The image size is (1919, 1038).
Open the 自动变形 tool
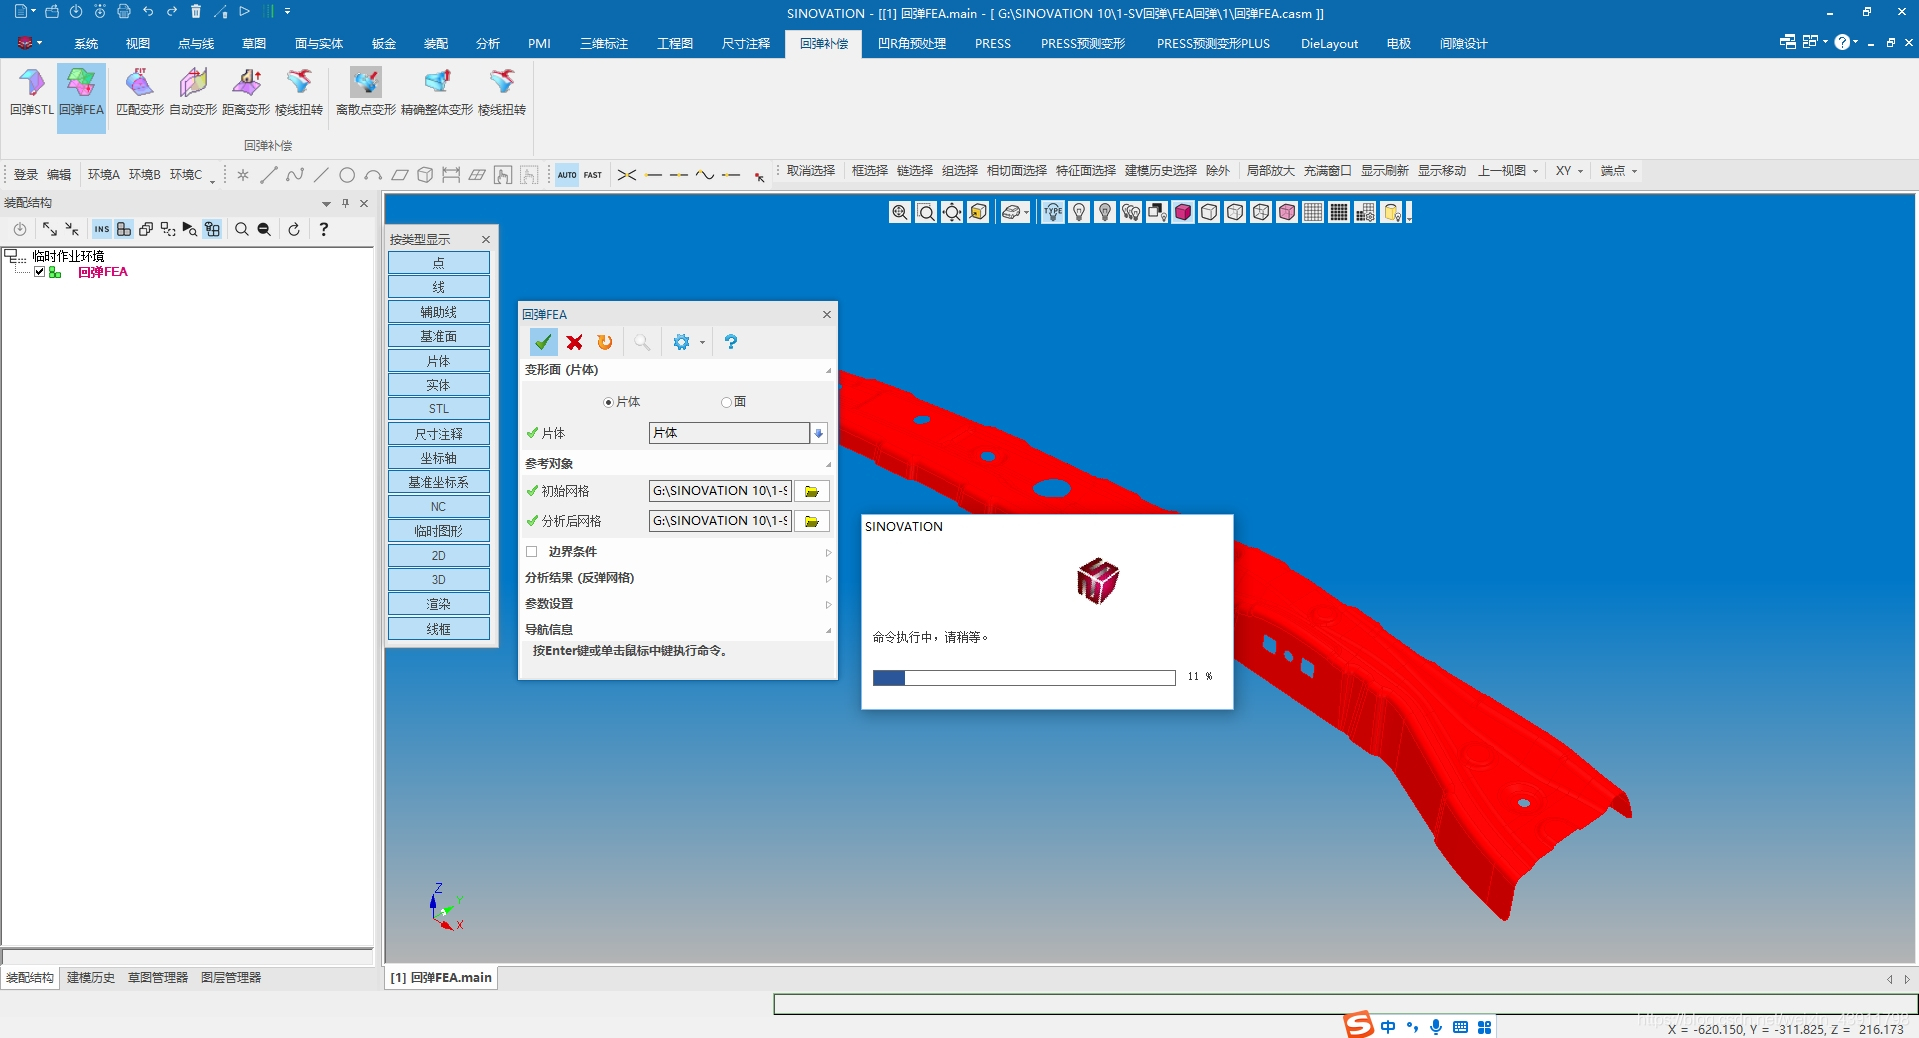coord(193,92)
